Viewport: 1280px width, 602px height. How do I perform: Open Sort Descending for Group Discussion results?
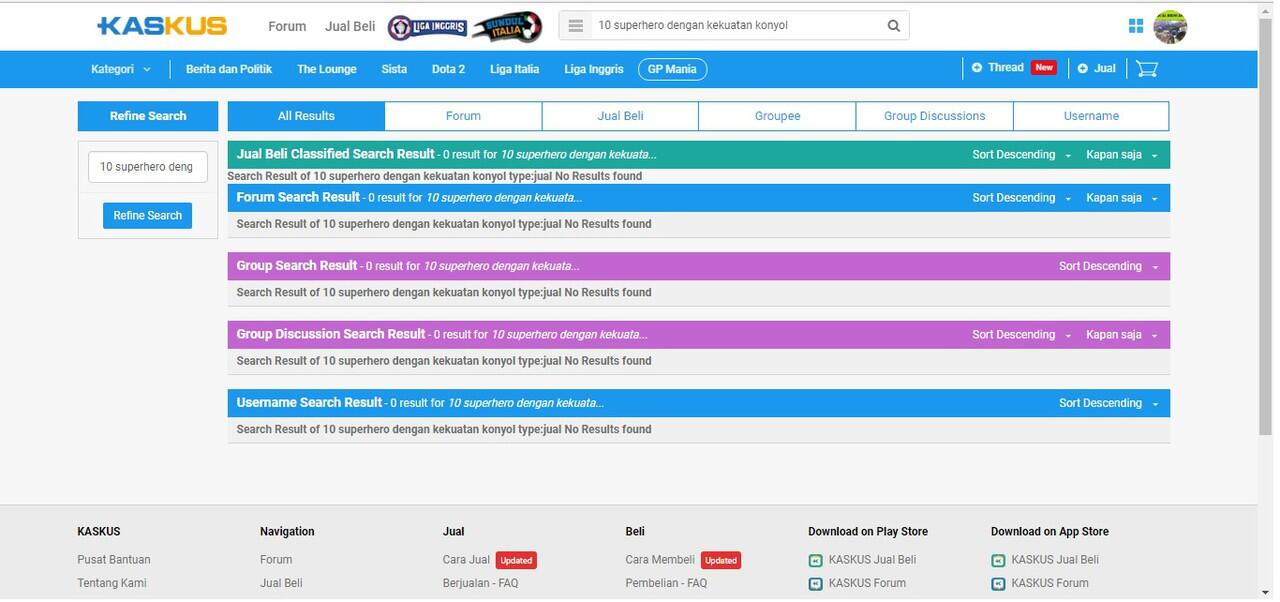click(1021, 335)
